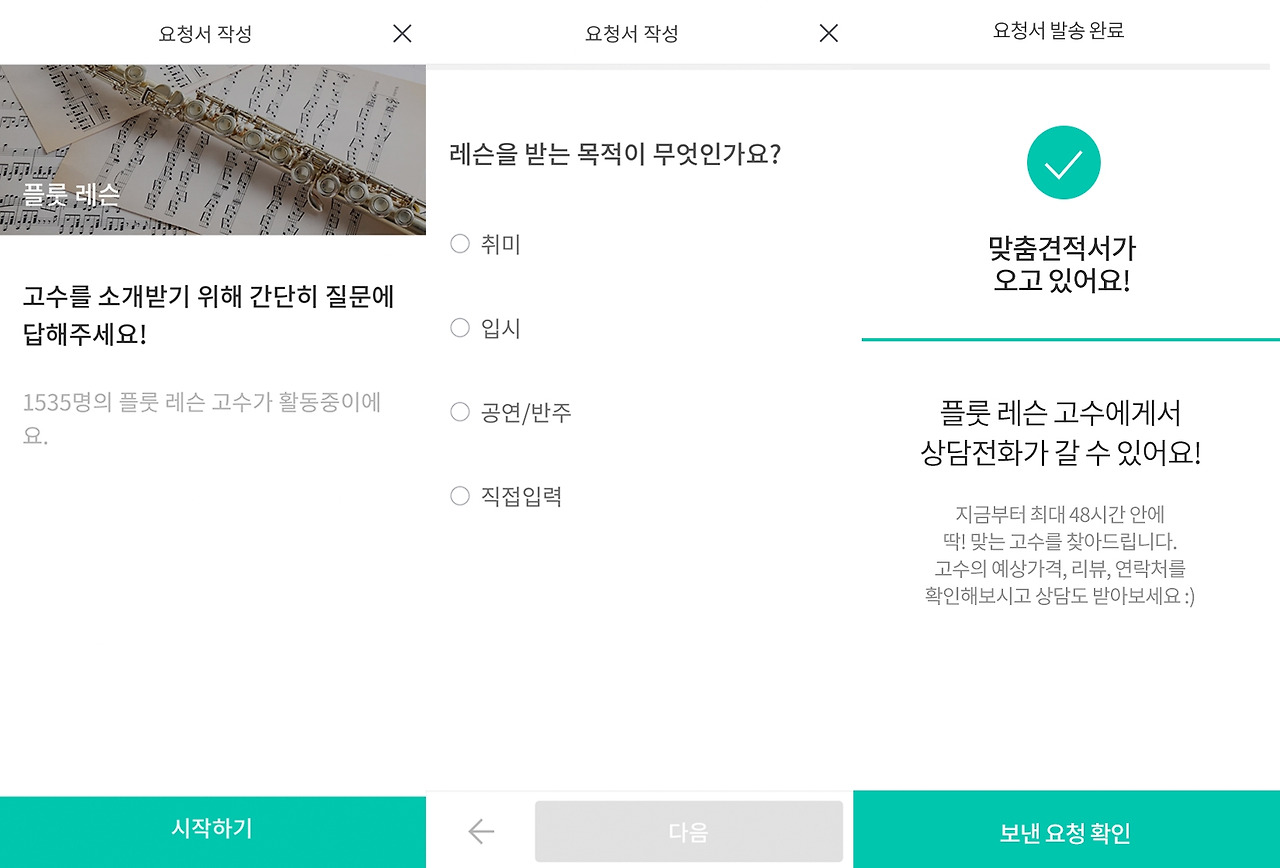Viewport: 1280px width, 868px height.
Task: Click the flute lesson header photo
Action: pyautogui.click(x=212, y=145)
